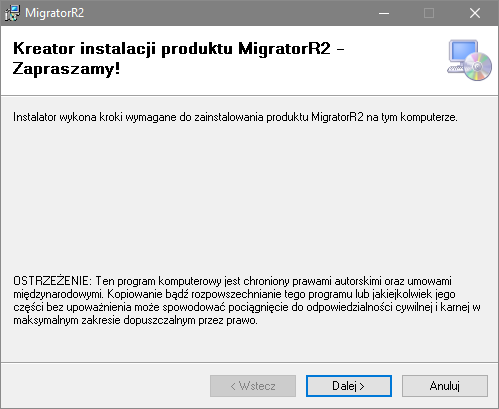This screenshot has height=409, width=499.
Task: Proceed with the Dalej > button
Action: (x=349, y=386)
